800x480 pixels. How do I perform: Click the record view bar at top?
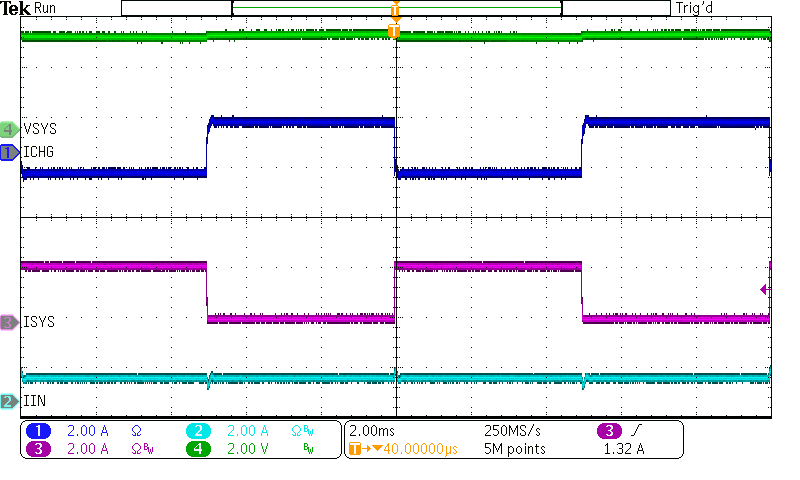[x=395, y=8]
